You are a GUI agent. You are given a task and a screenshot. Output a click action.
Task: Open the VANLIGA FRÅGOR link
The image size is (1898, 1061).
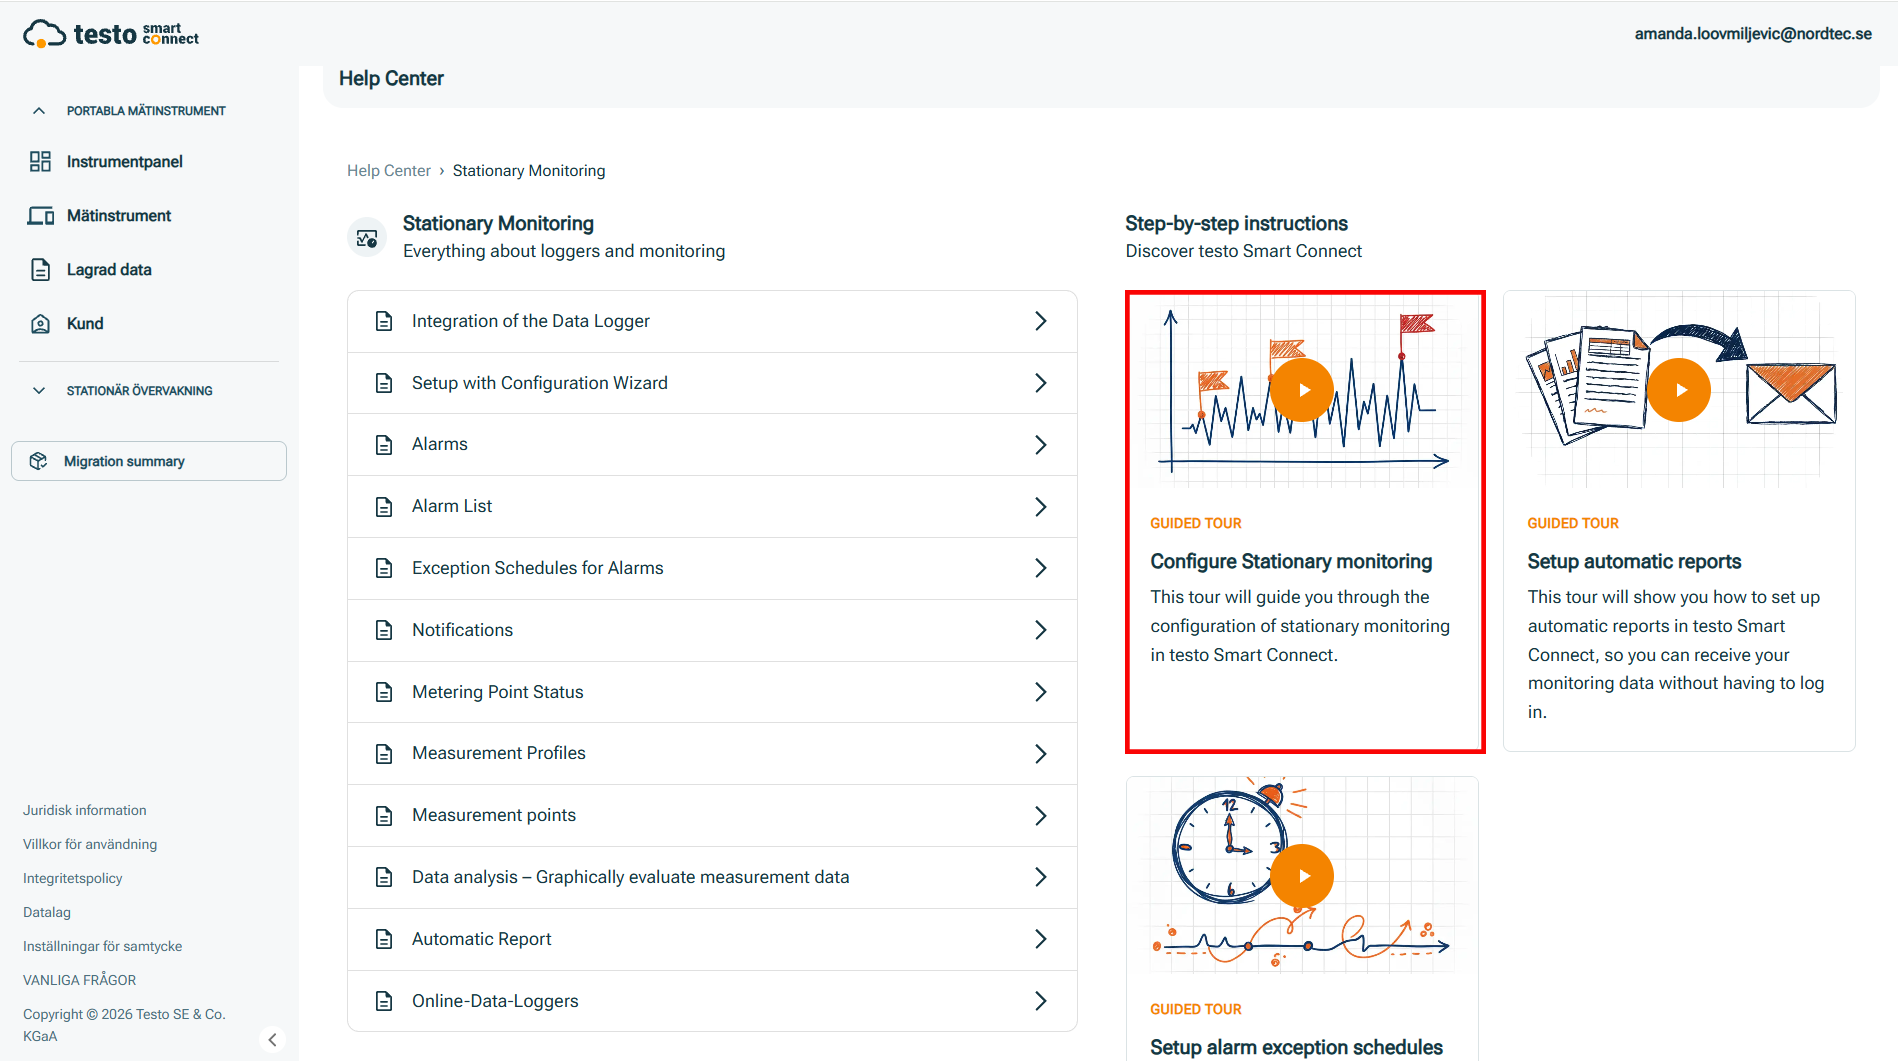click(x=80, y=980)
